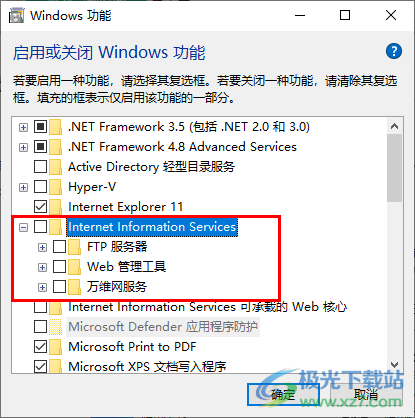Viewport: 415px width, 418px height.
Task: Enable the Internet Information Services checkbox
Action: pyautogui.click(x=40, y=227)
